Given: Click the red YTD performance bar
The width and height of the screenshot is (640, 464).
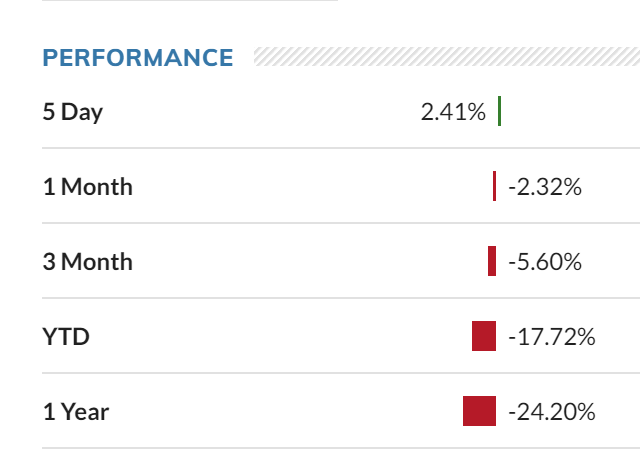Looking at the screenshot, I should 484,336.
